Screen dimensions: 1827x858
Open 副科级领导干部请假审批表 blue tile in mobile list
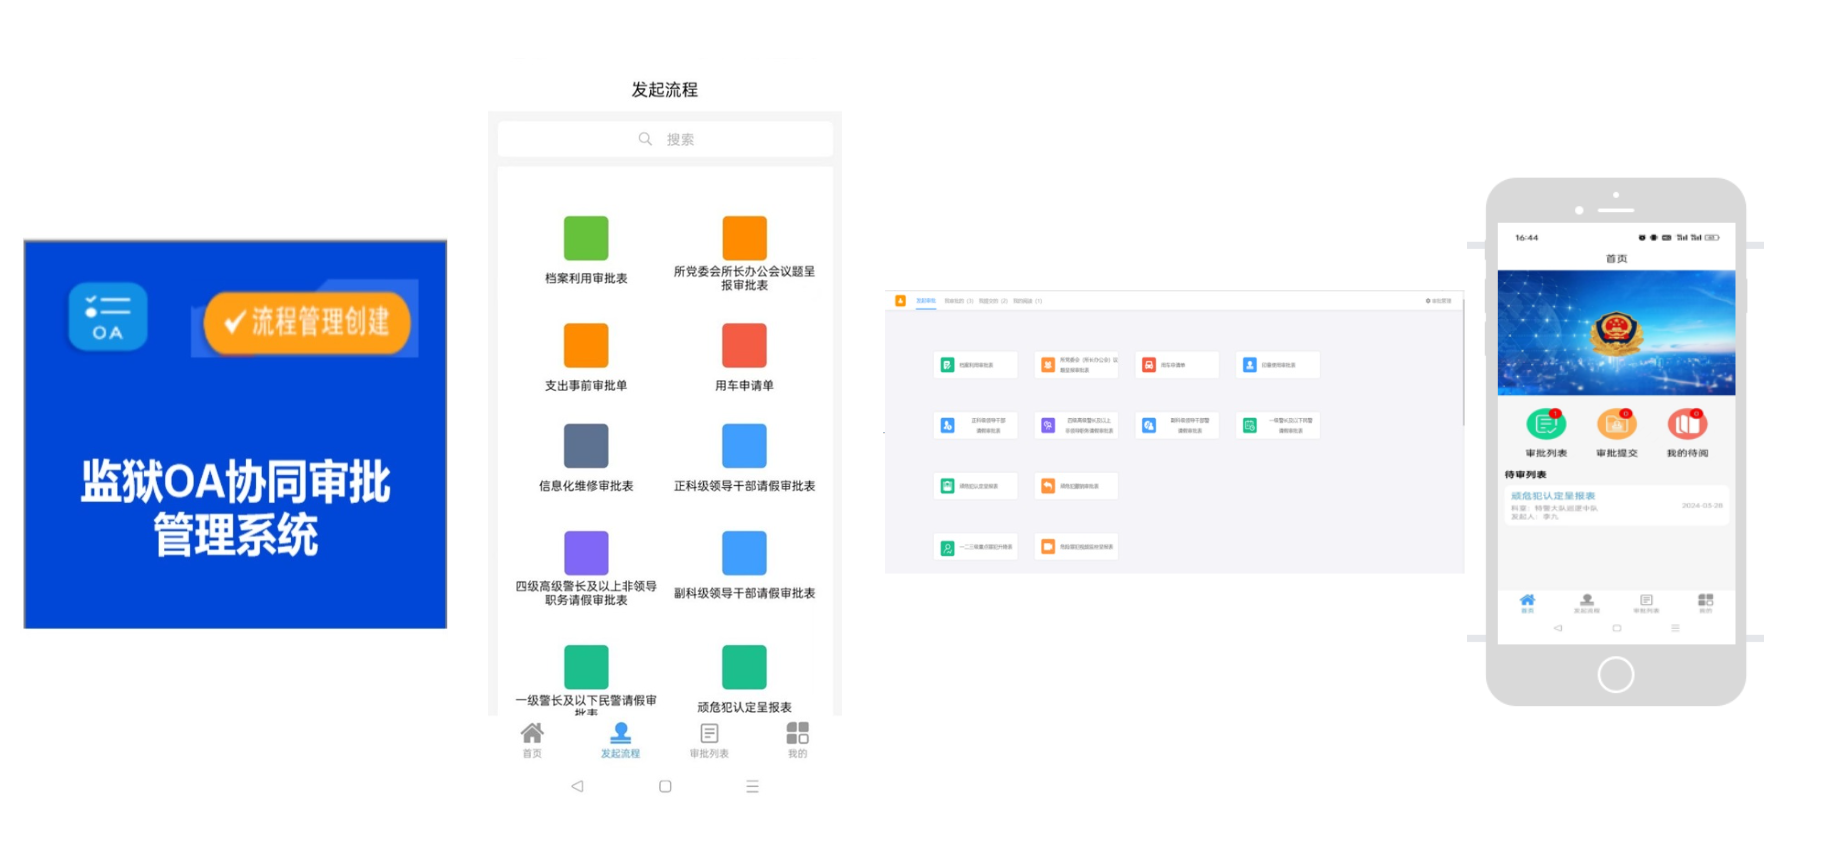coord(744,553)
